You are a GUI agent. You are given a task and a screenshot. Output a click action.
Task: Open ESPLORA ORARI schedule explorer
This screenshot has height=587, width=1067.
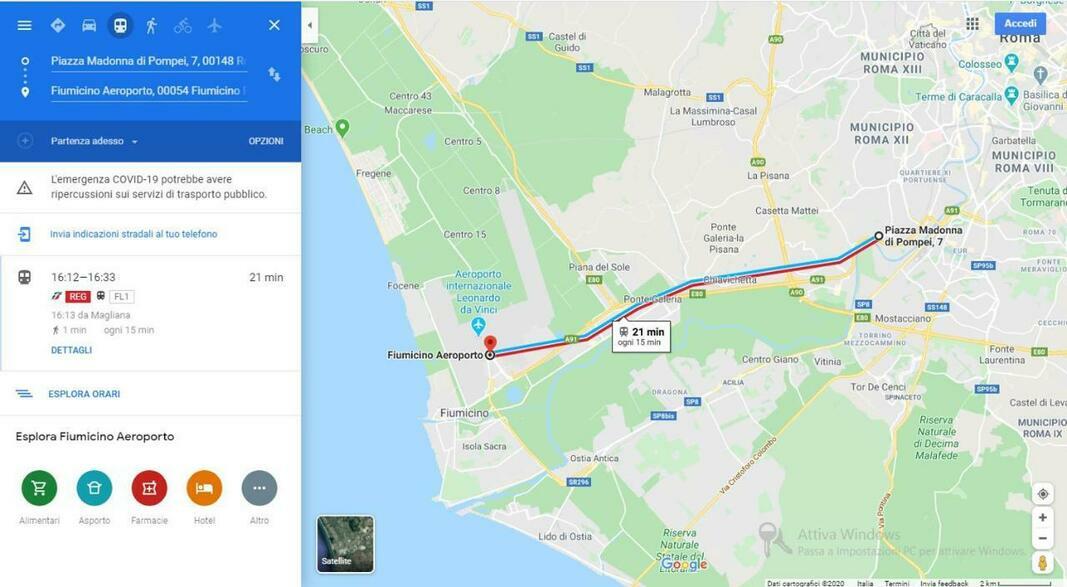pyautogui.click(x=84, y=394)
